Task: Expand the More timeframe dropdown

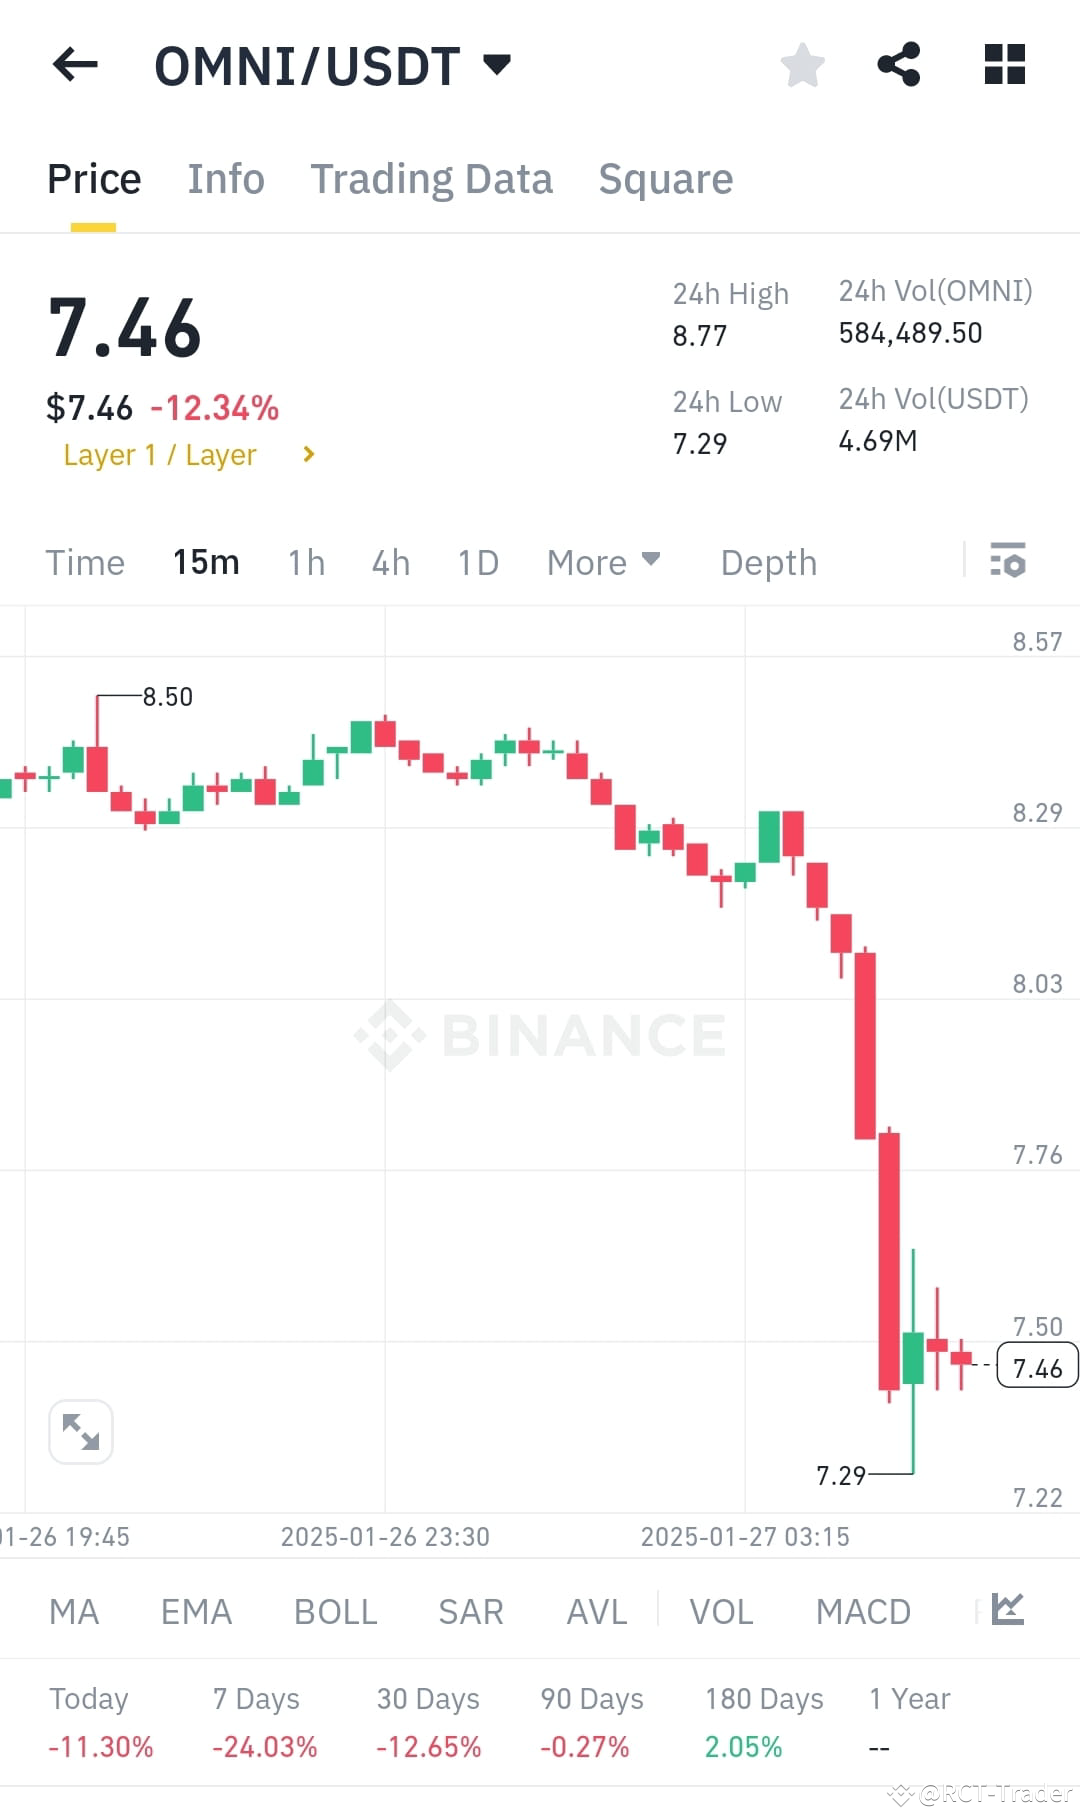Action: pos(602,562)
